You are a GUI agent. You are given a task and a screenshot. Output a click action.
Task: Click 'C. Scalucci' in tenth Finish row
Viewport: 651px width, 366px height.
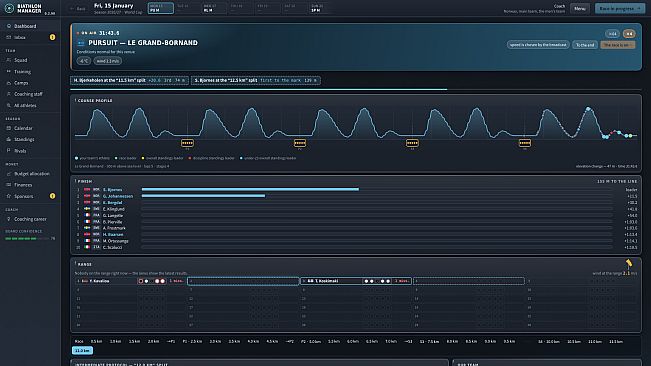[113, 247]
